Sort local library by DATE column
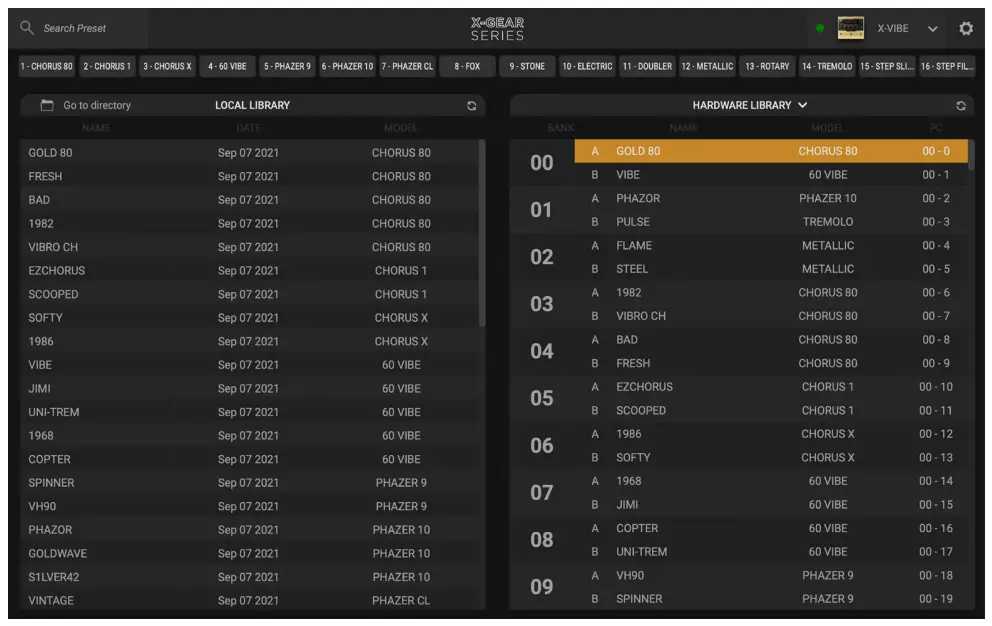Screen dimensions: 992x626 (248, 128)
